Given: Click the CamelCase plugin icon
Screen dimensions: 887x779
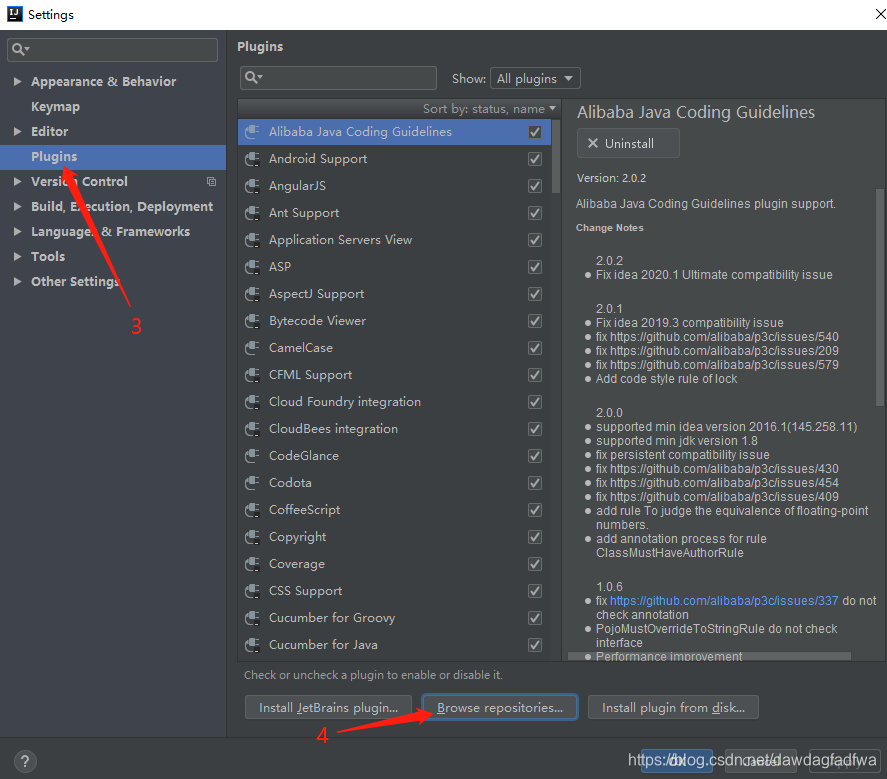Looking at the screenshot, I should 252,348.
